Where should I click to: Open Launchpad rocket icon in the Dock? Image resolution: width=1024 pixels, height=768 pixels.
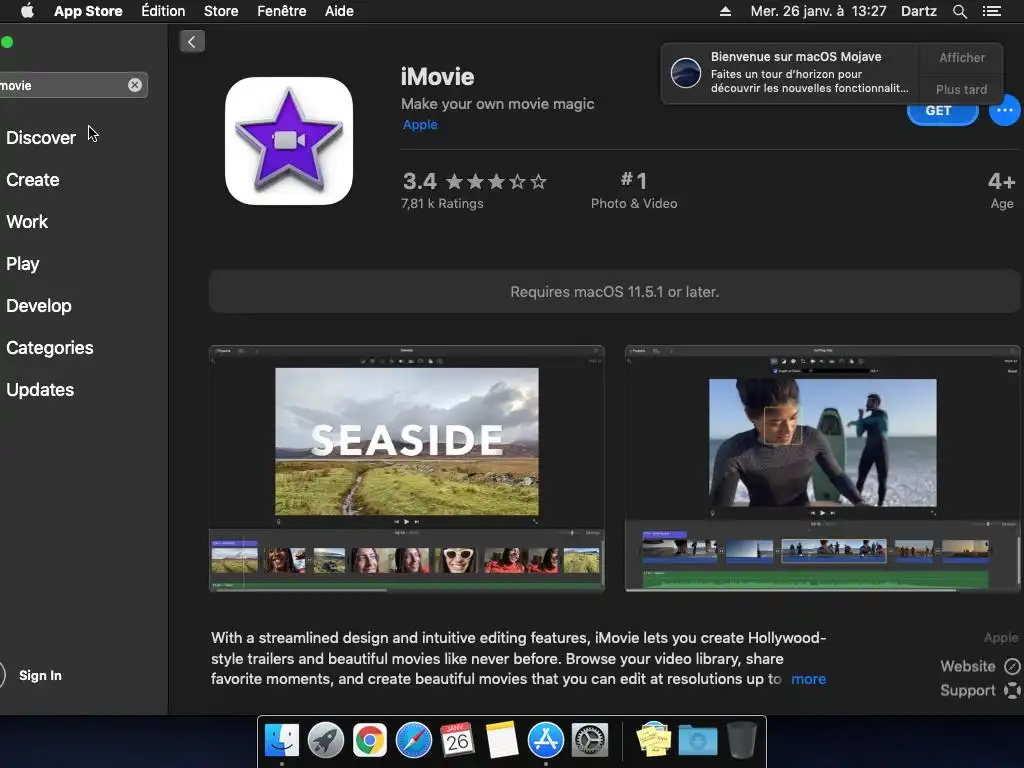point(325,740)
